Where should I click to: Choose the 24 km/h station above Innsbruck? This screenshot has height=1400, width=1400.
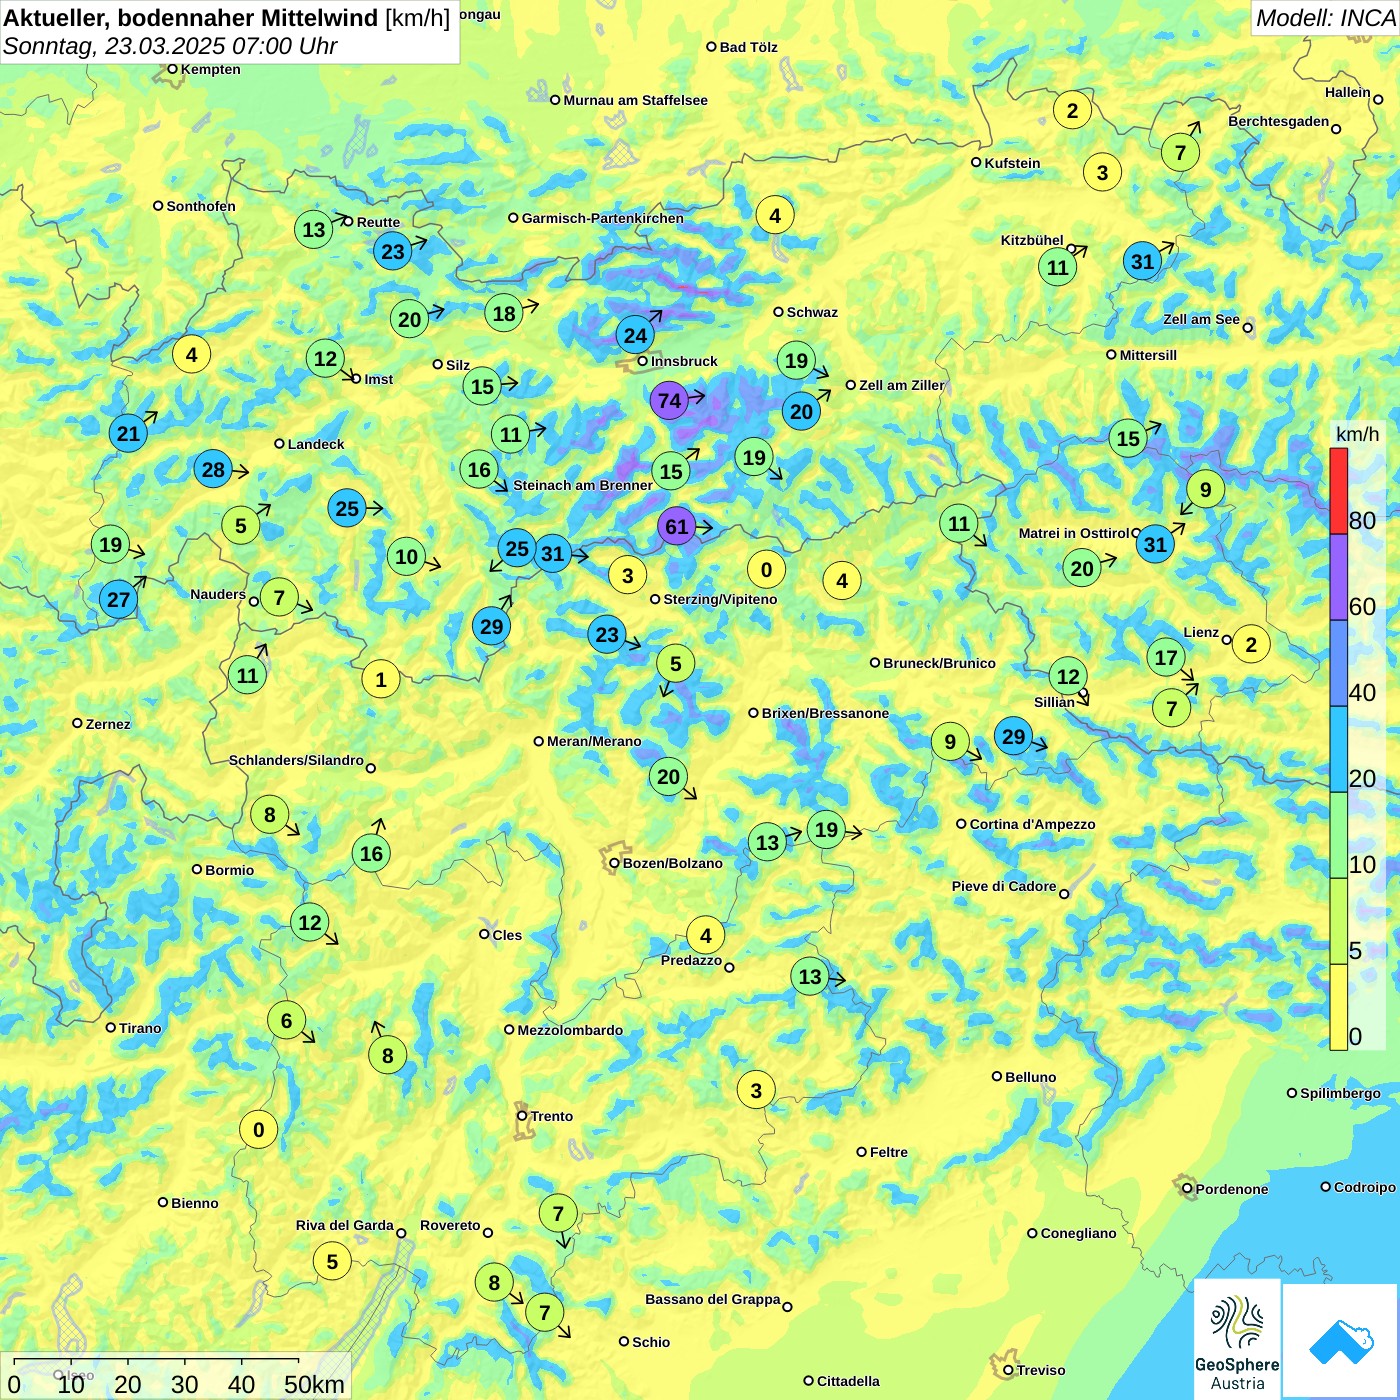635,335
